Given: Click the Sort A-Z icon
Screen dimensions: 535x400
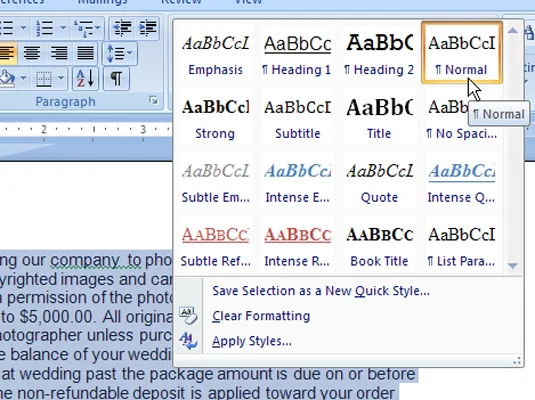Looking at the screenshot, I should tap(85, 78).
